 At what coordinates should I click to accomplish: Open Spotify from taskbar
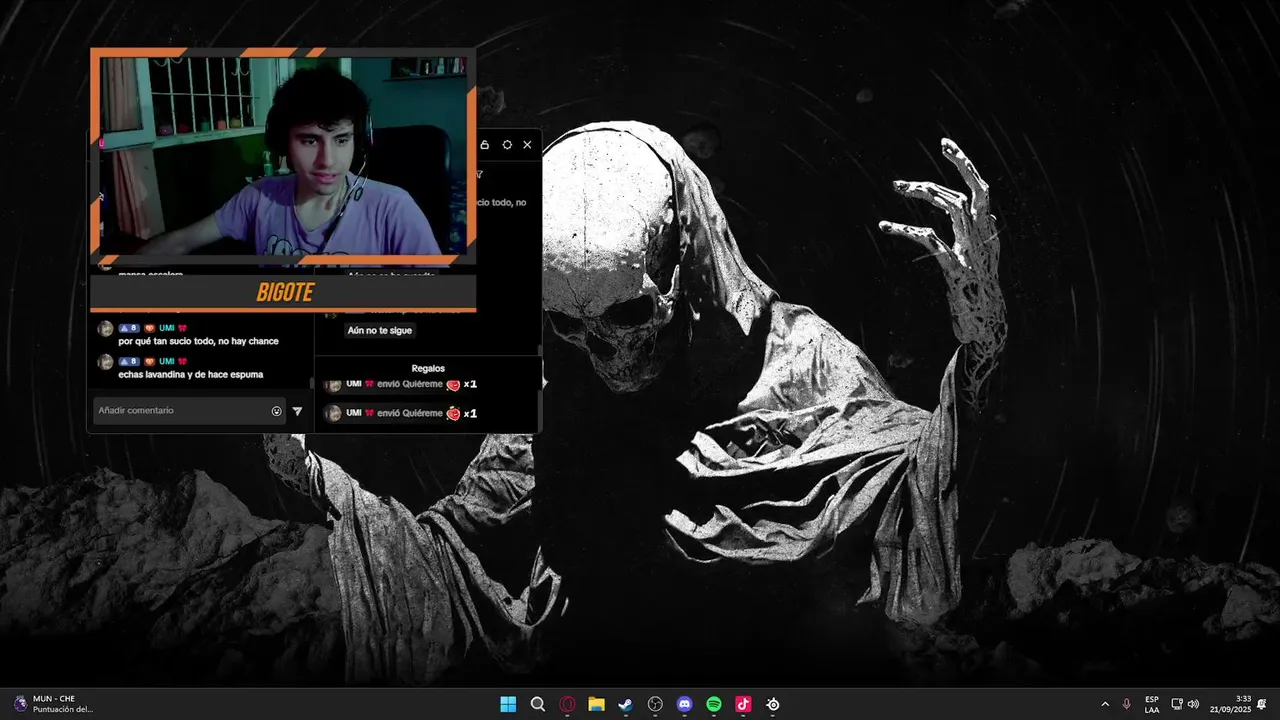tap(714, 704)
